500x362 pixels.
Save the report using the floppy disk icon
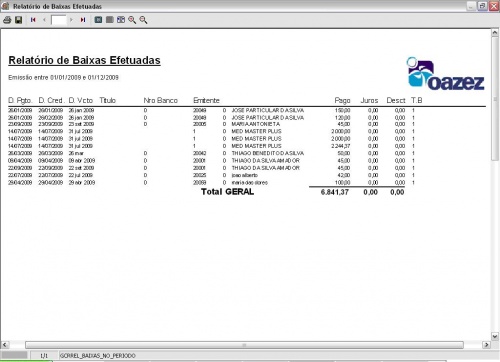pyautogui.click(x=19, y=20)
